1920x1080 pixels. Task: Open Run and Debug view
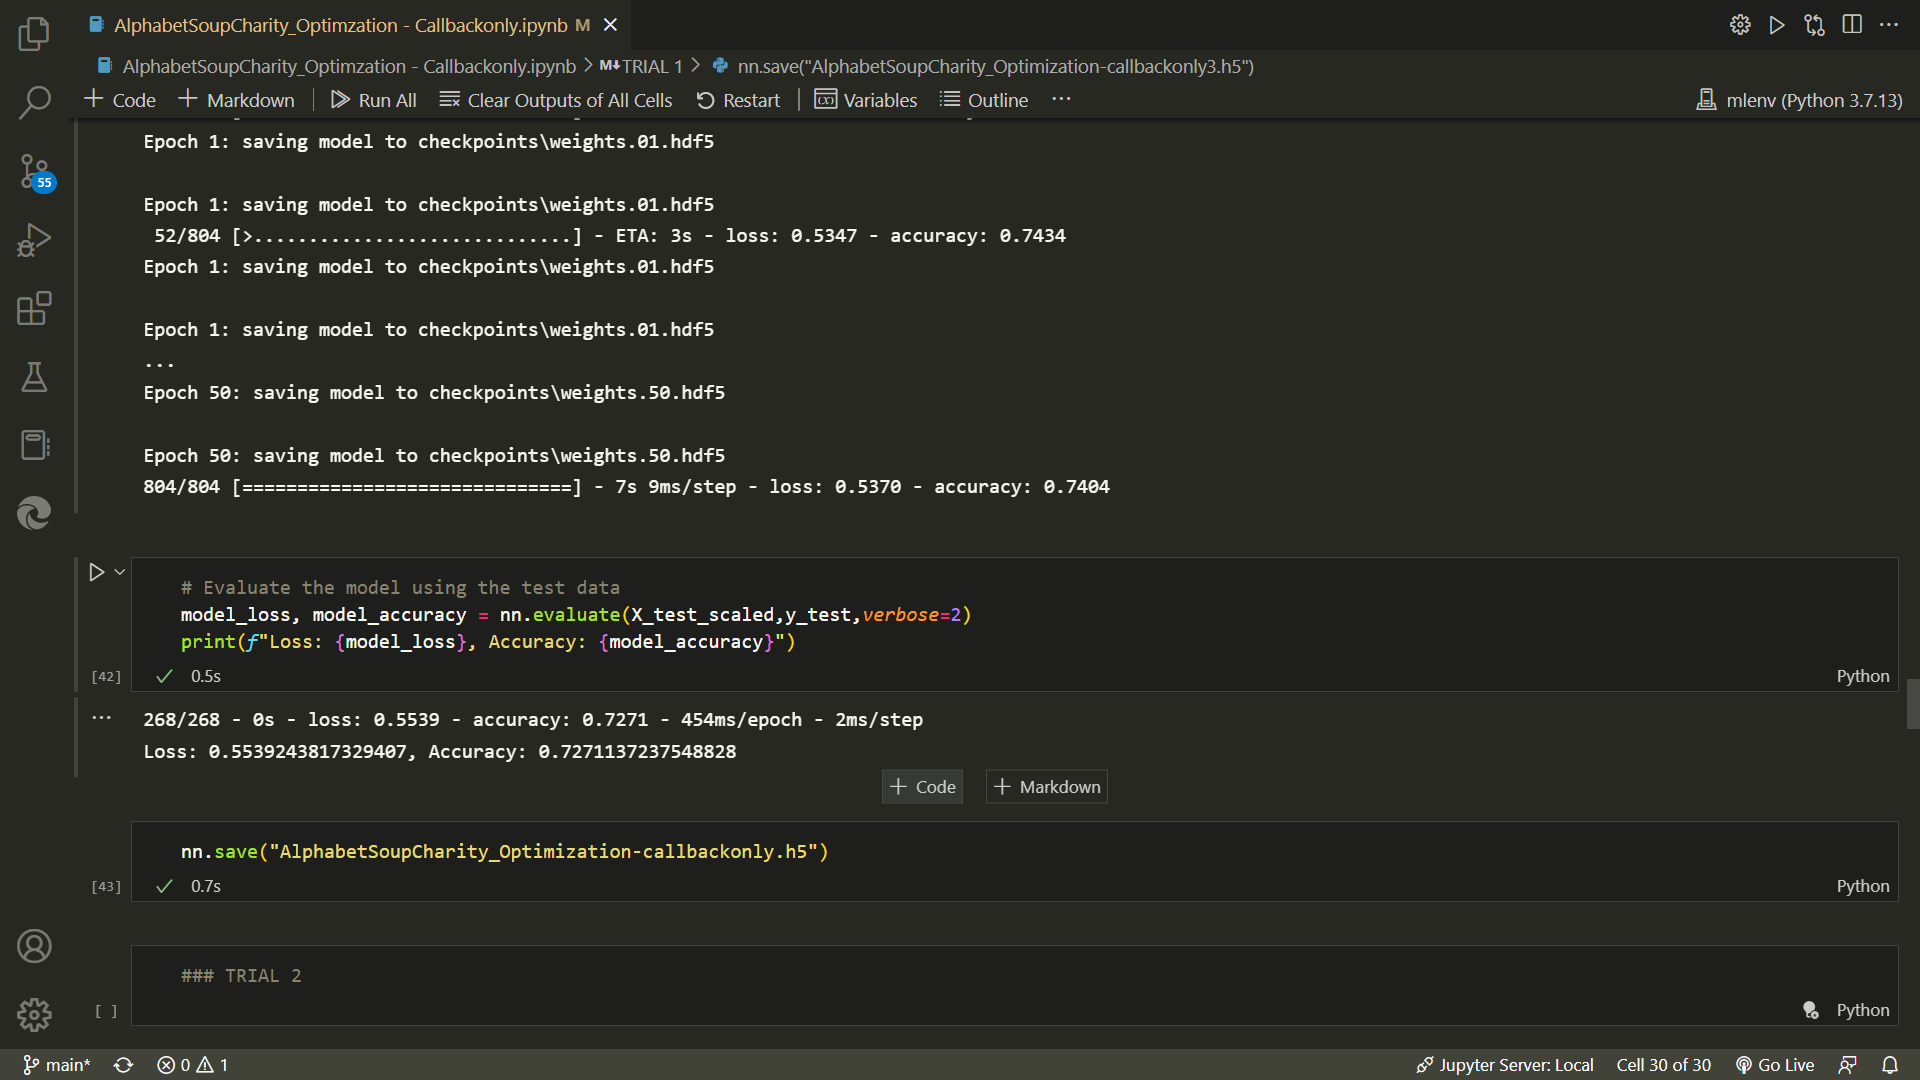point(34,240)
